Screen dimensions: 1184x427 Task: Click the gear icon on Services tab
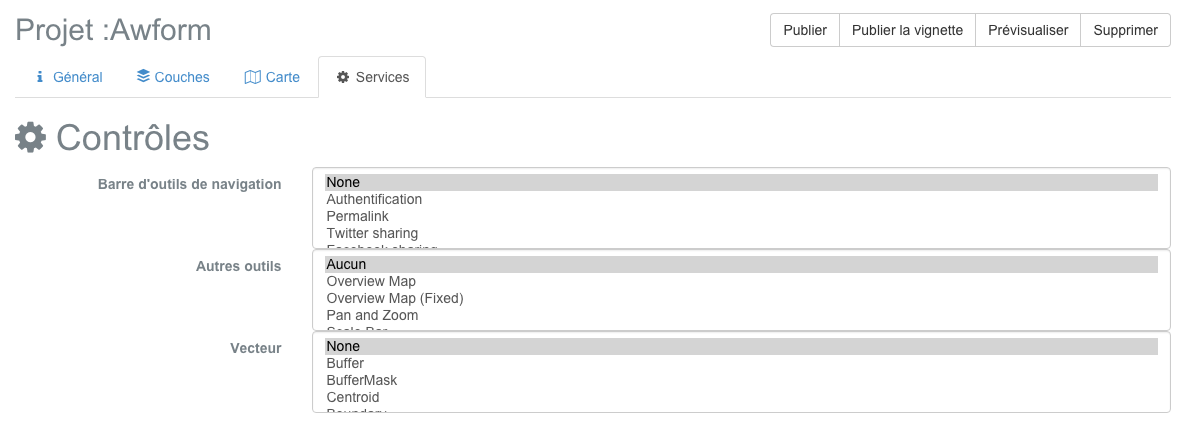tap(343, 77)
